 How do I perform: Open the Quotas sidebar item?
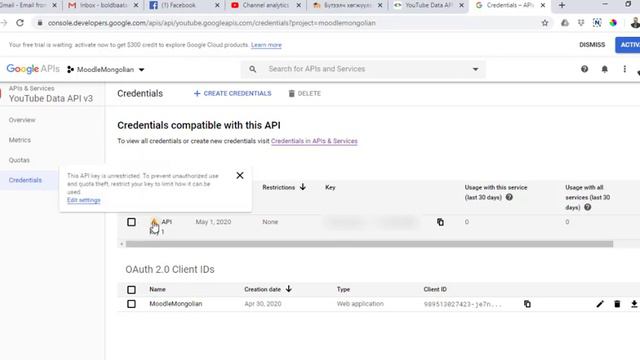(x=19, y=160)
